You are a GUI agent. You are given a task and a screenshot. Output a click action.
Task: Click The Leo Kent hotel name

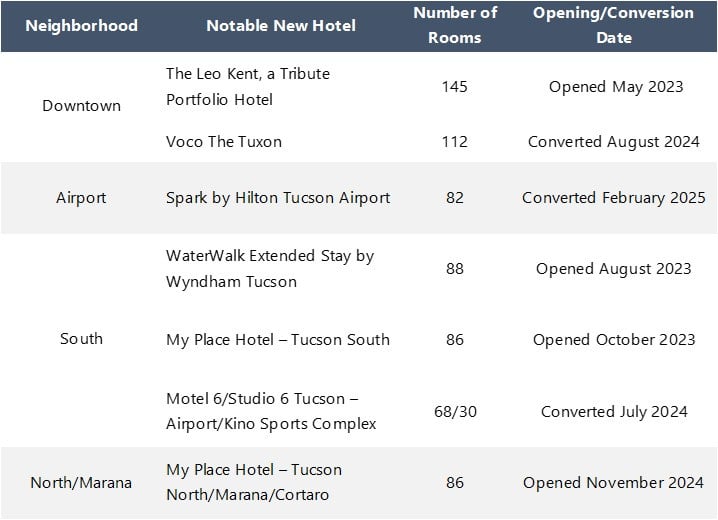(247, 87)
